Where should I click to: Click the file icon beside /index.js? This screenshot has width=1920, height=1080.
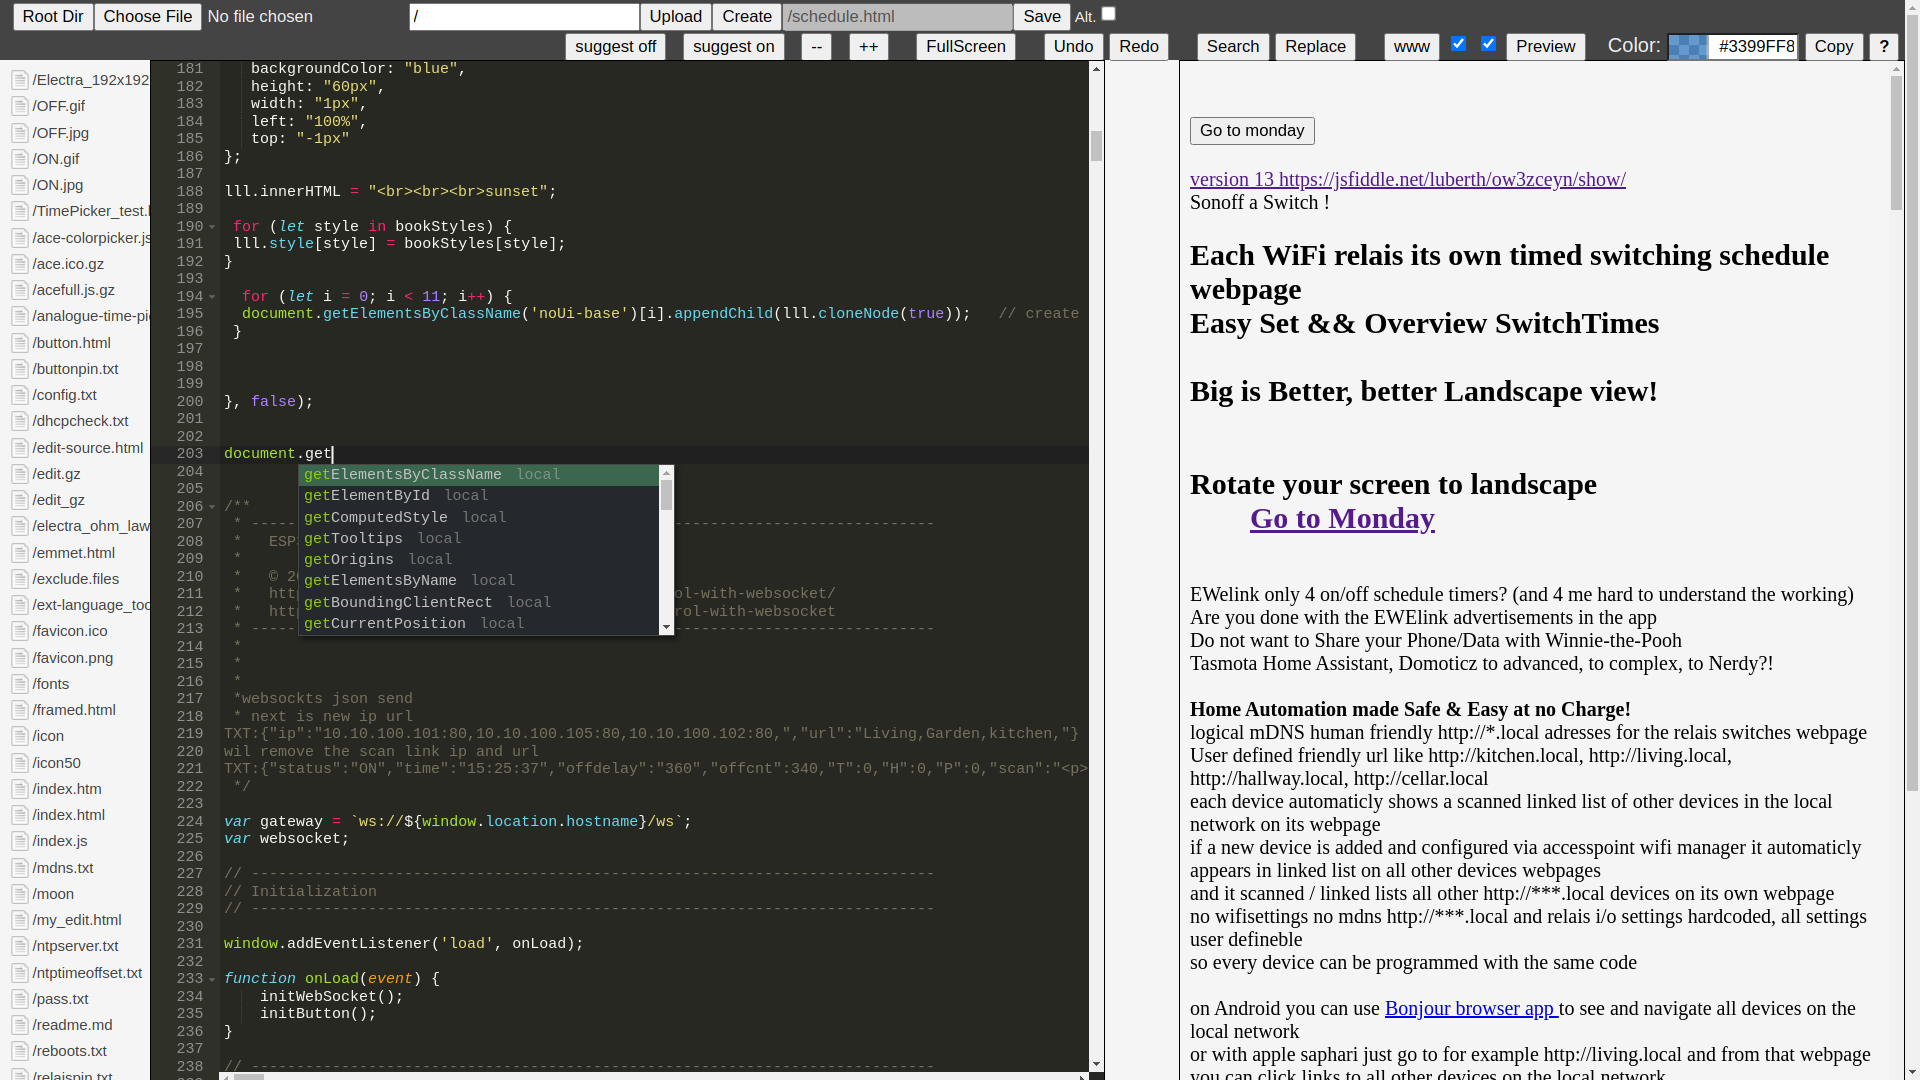click(19, 841)
